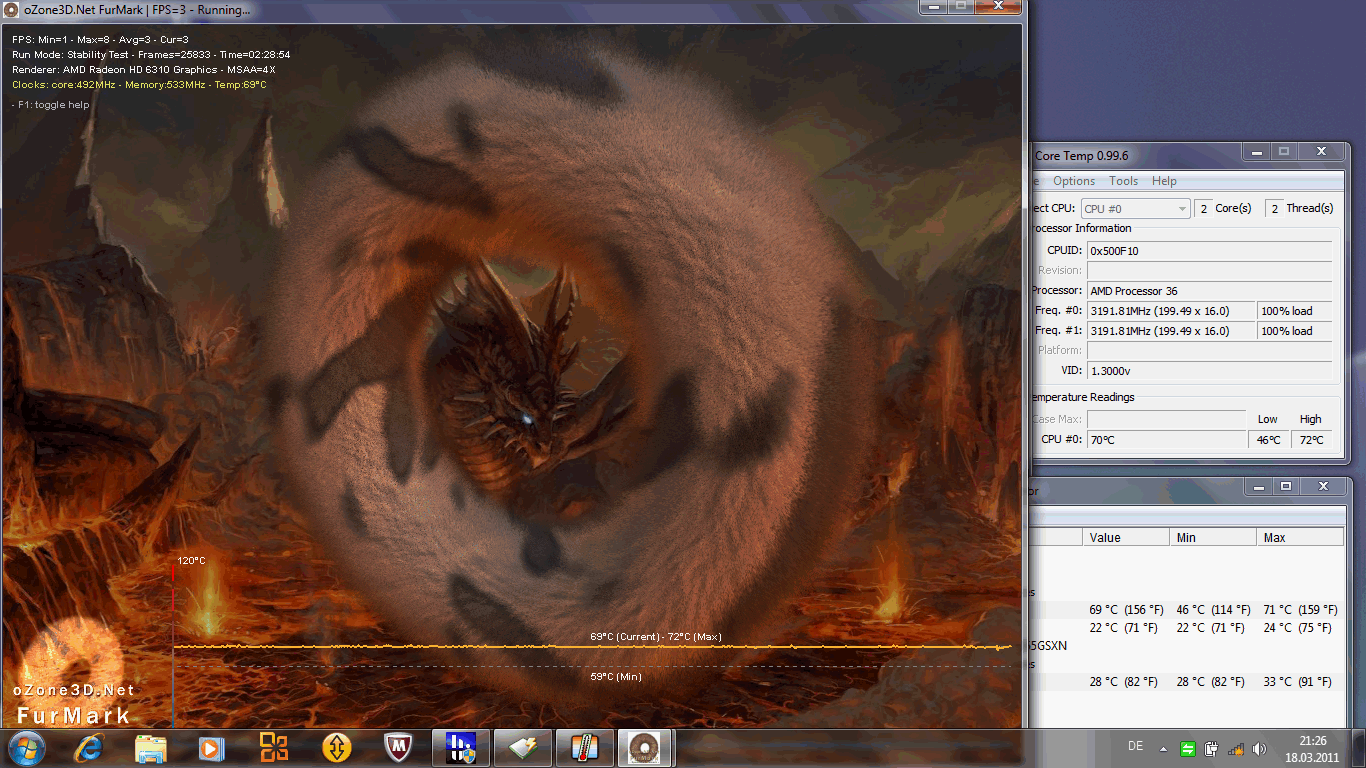
Task: Switch to the blue bars monitor taskbar app
Action: point(461,748)
